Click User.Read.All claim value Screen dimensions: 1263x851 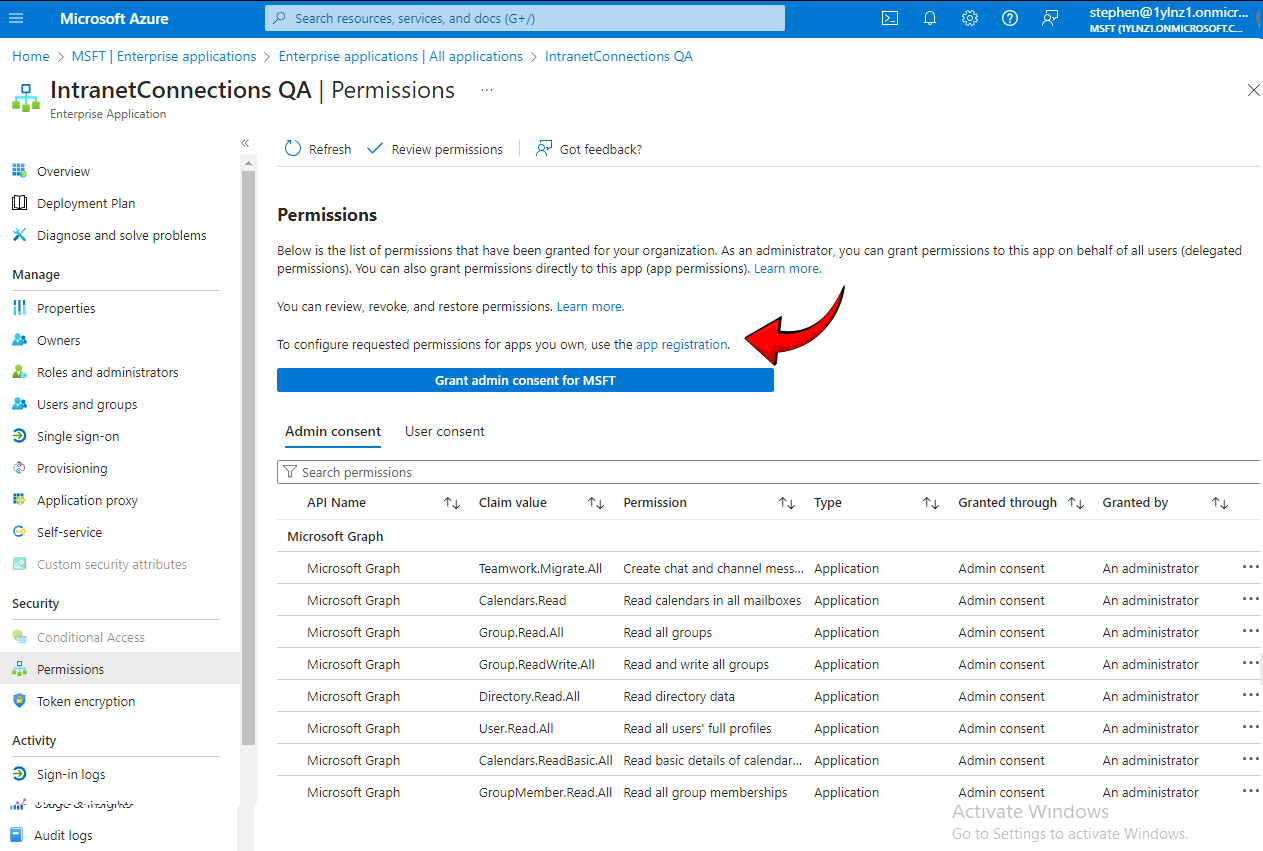(516, 728)
